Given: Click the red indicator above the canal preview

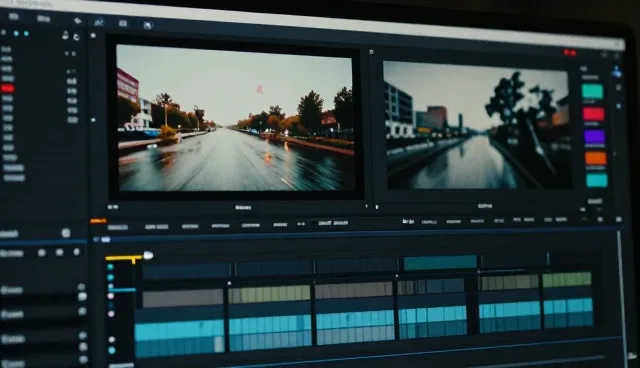Looking at the screenshot, I should (x=570, y=52).
